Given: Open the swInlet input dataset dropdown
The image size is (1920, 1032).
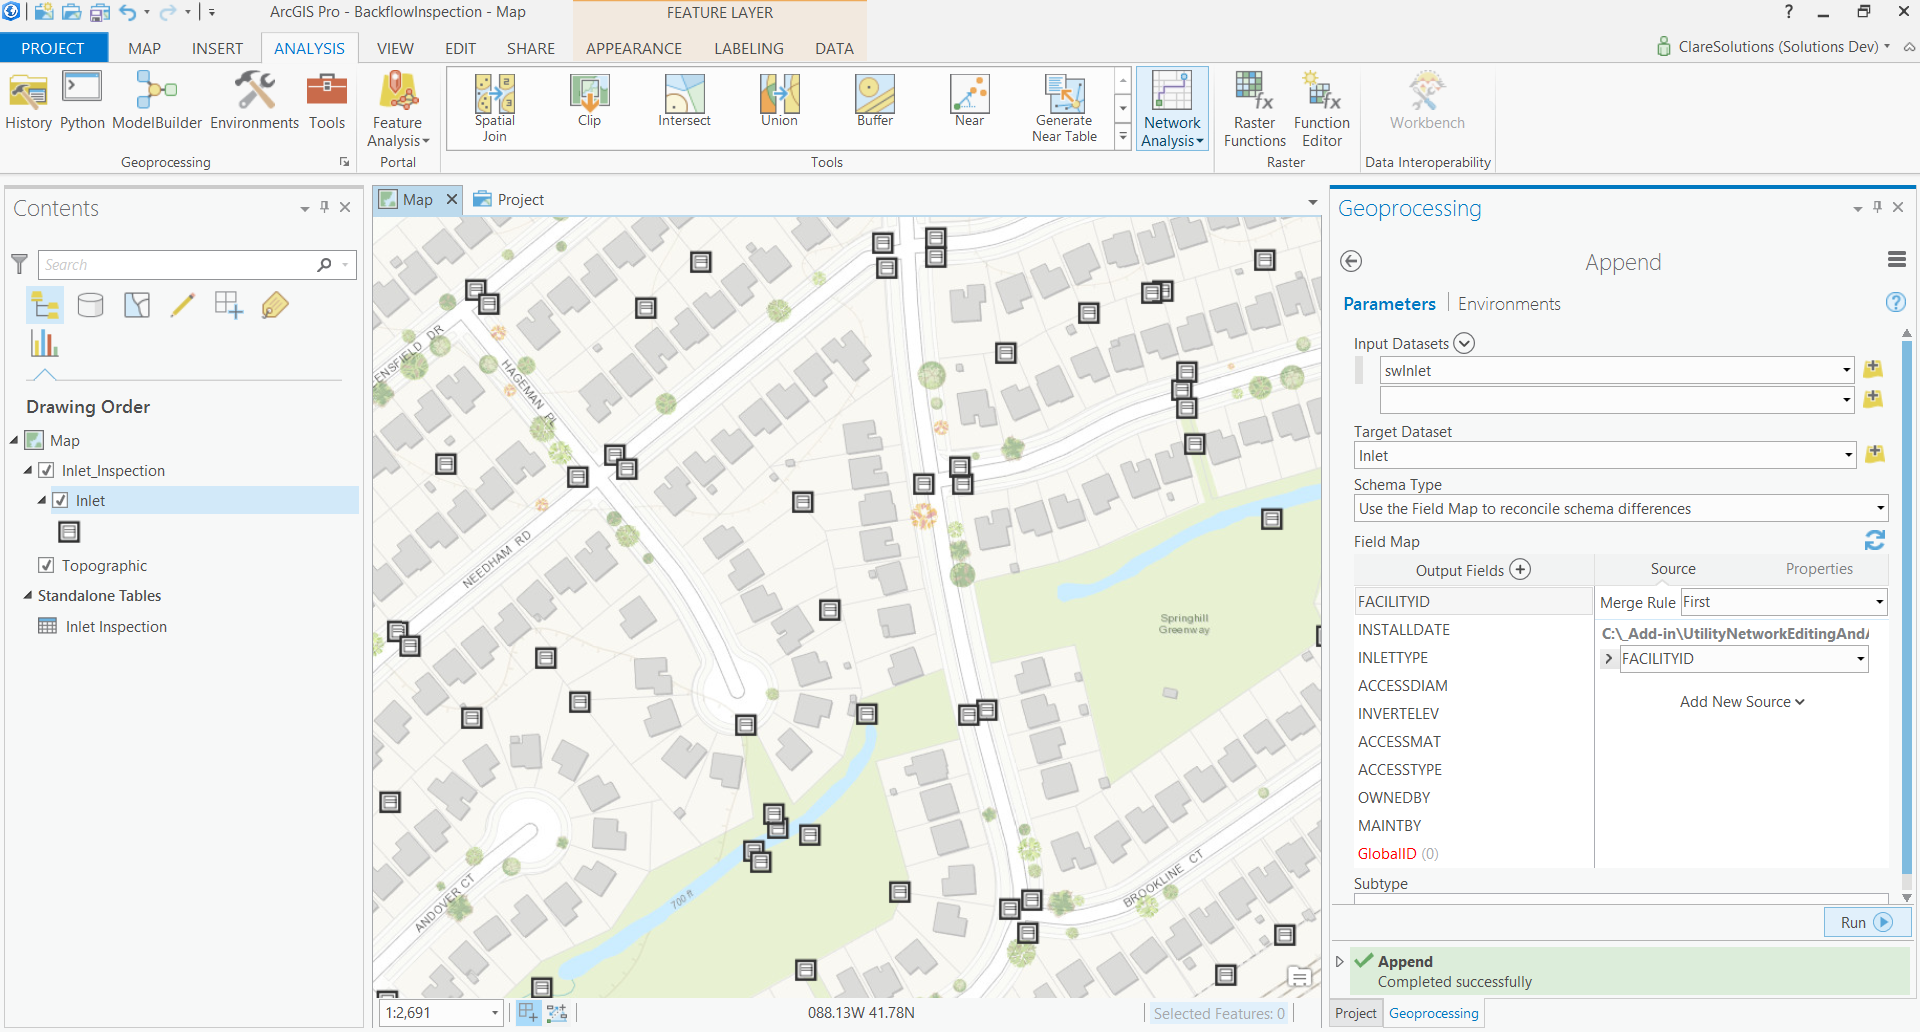Looking at the screenshot, I should 1846,370.
